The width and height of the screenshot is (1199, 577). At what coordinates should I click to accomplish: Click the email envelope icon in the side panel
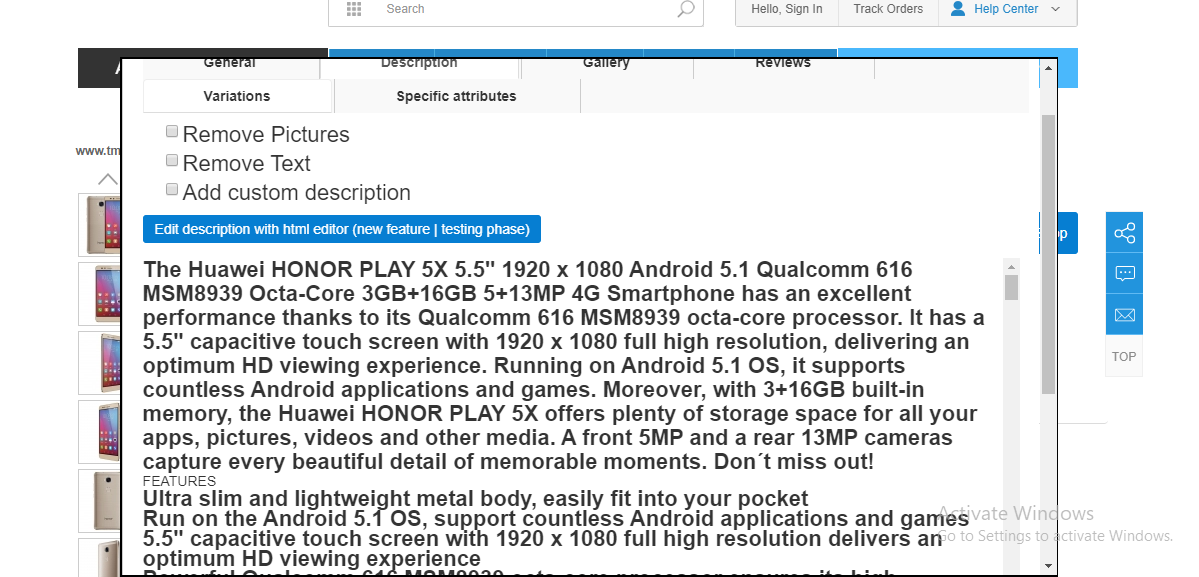1124,314
